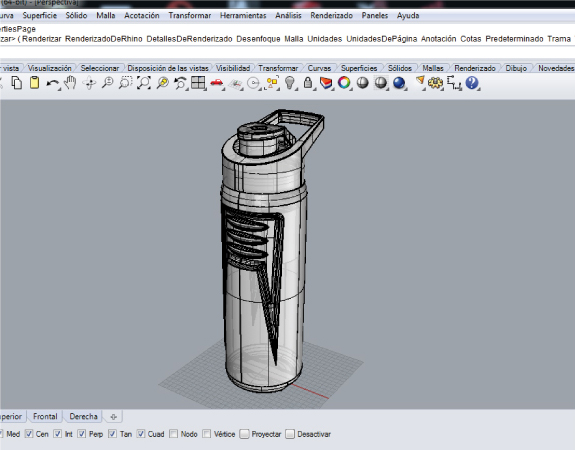Click the dimension tool icon

(454, 83)
